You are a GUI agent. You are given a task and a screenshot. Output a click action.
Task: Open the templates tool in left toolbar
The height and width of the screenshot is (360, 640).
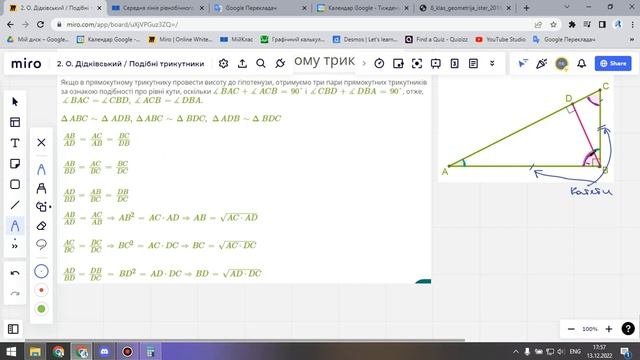click(15, 122)
